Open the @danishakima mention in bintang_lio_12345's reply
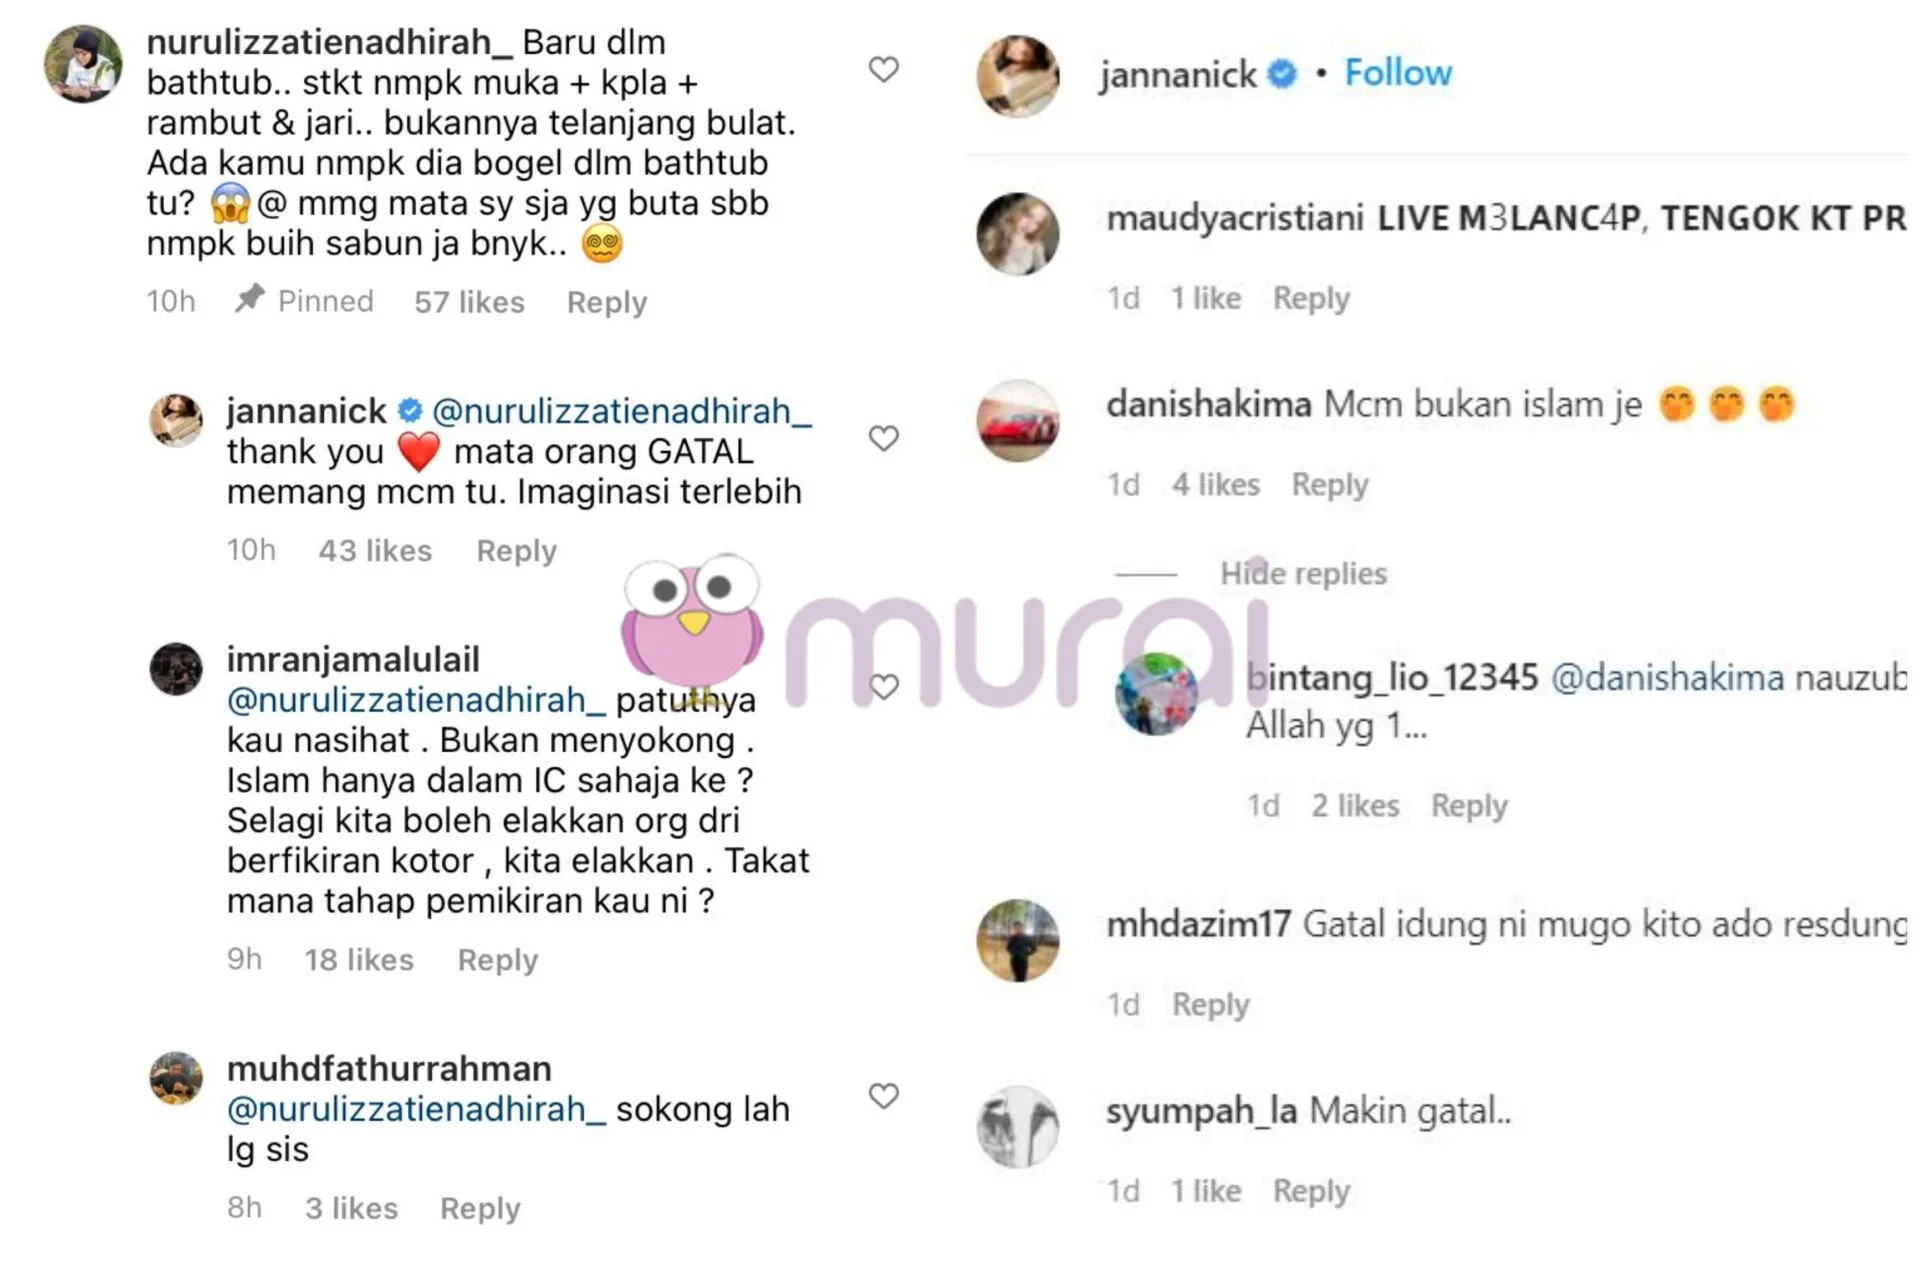The image size is (1920, 1280). point(1667,678)
